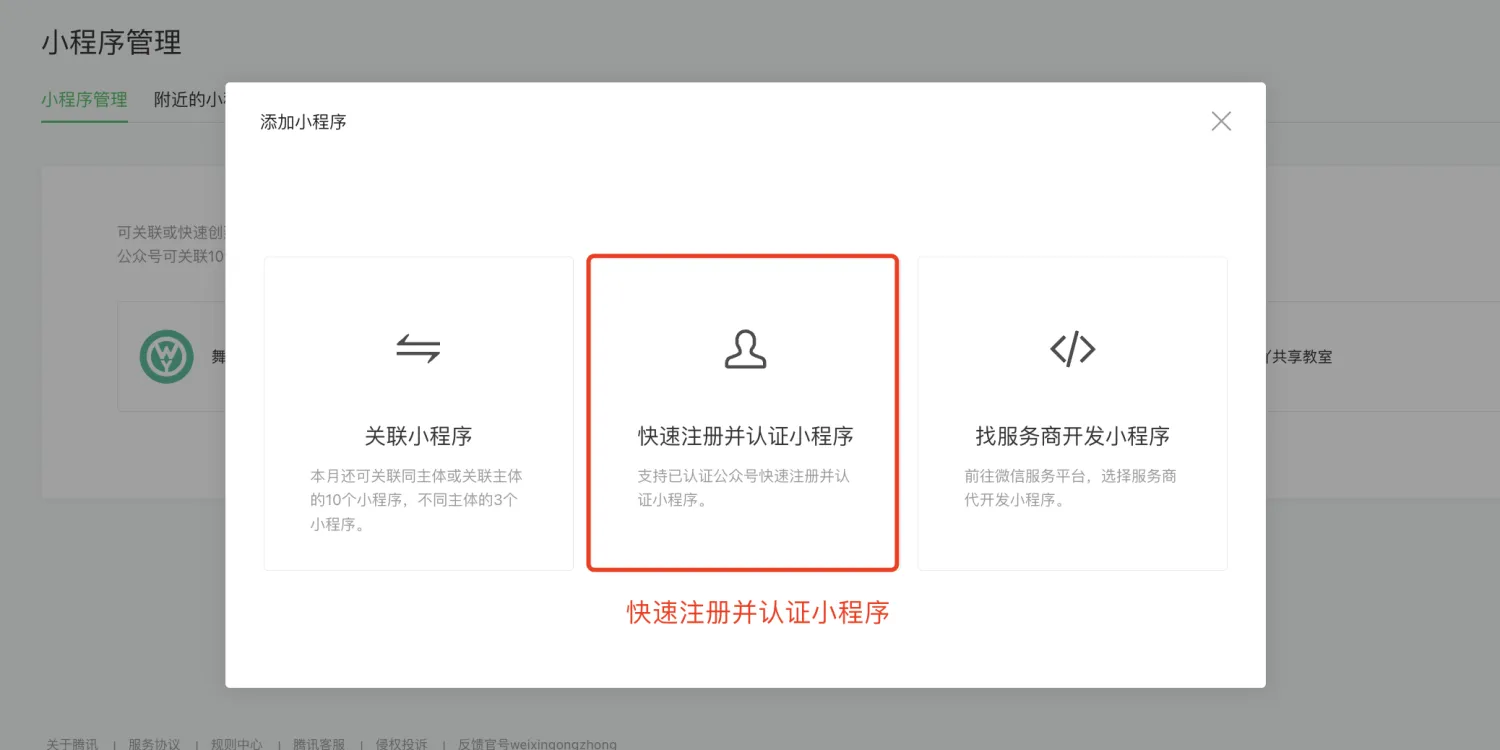This screenshot has height=750, width=1500.
Task: Select the 关联小程序 card title
Action: [418, 436]
